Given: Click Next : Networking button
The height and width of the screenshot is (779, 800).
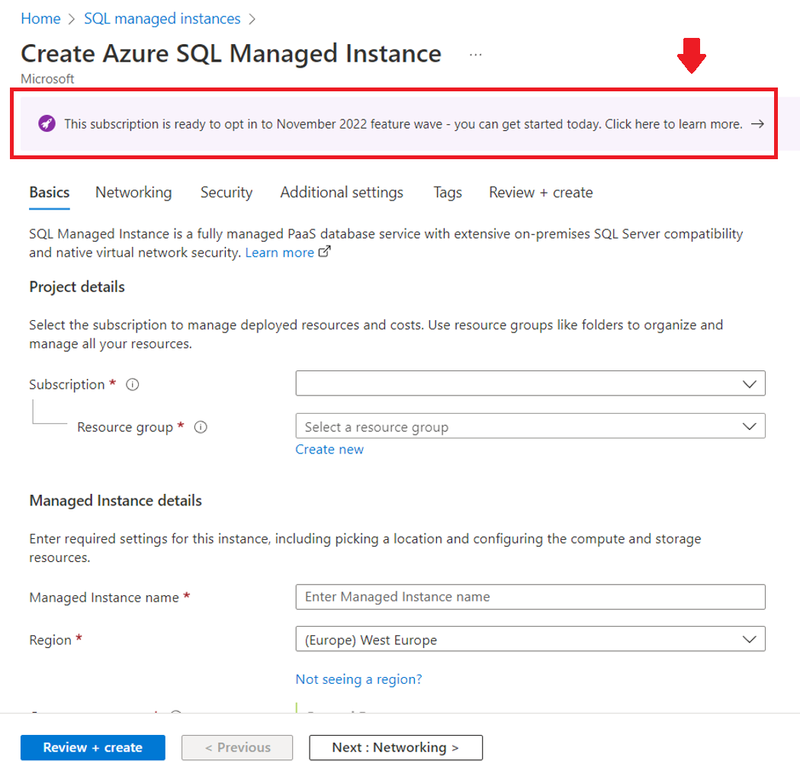Looking at the screenshot, I should click(395, 747).
